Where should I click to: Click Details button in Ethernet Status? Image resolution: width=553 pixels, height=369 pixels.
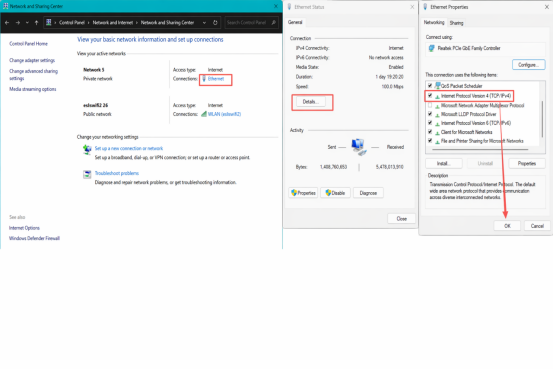coord(311,102)
